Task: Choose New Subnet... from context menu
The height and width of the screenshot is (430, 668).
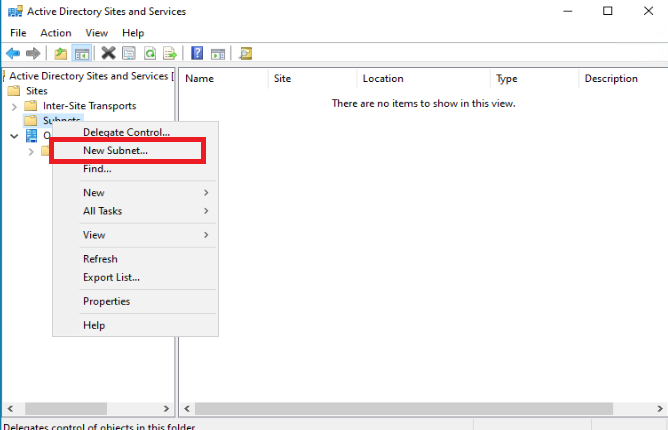Action: (115, 150)
